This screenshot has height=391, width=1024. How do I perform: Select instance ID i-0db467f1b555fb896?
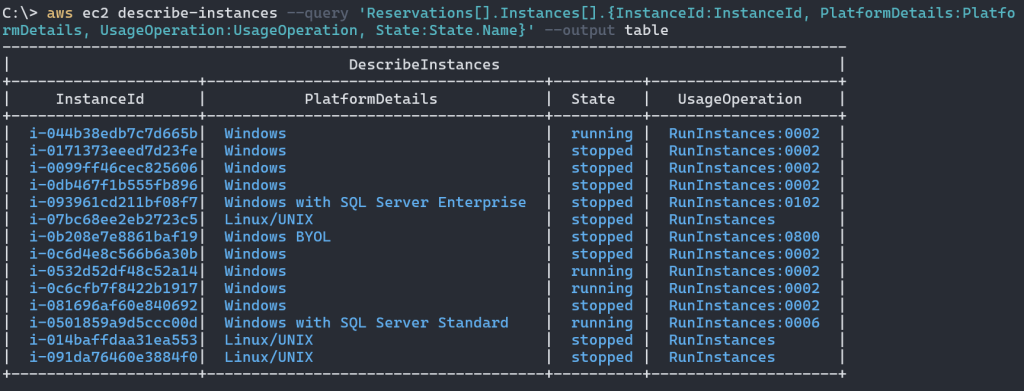click(114, 185)
